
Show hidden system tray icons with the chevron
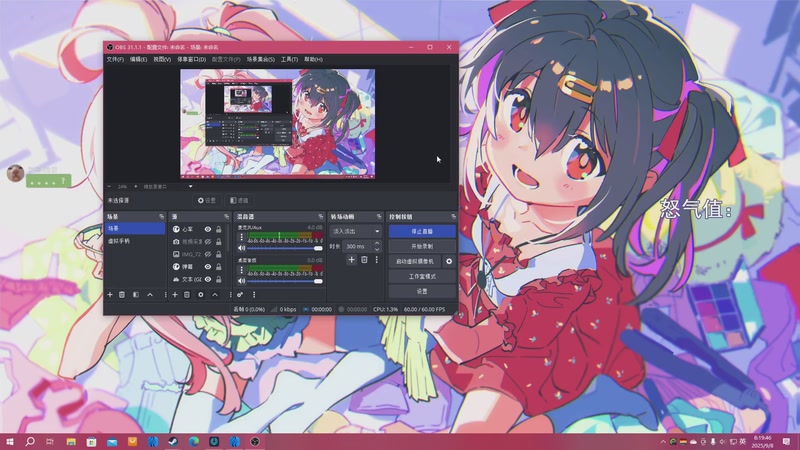point(663,442)
